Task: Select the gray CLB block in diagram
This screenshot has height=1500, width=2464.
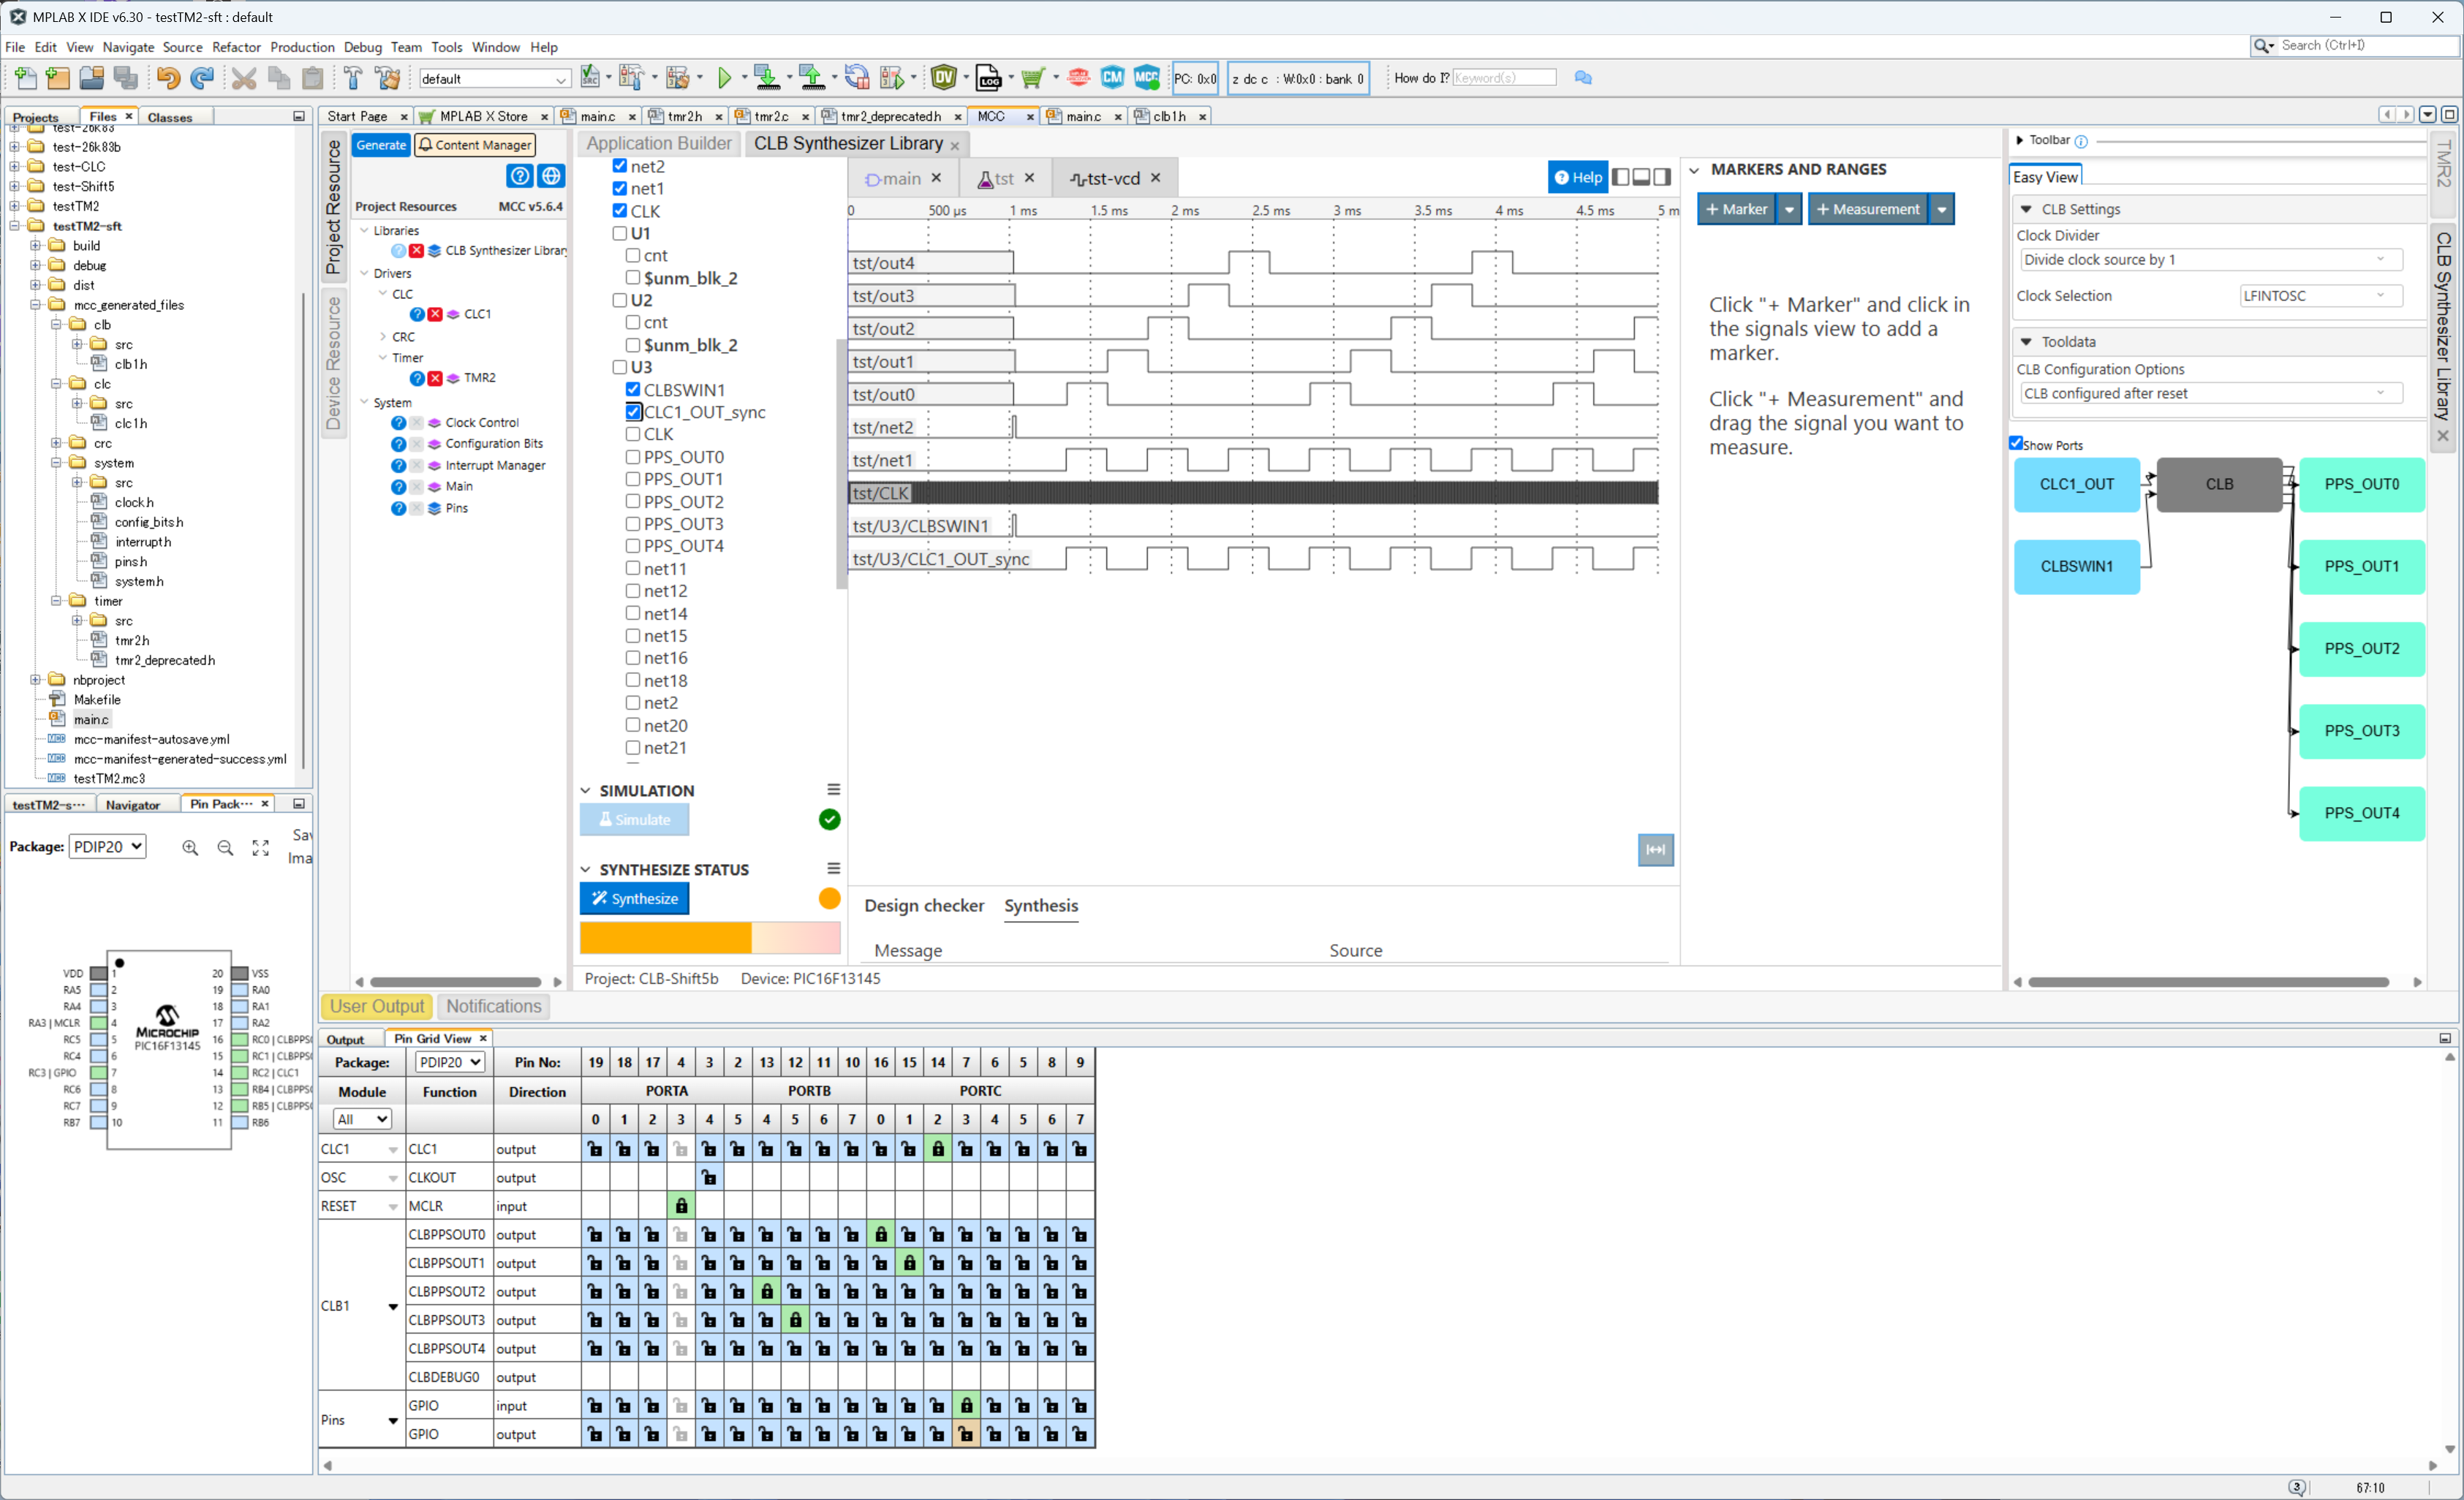Action: click(x=2219, y=485)
